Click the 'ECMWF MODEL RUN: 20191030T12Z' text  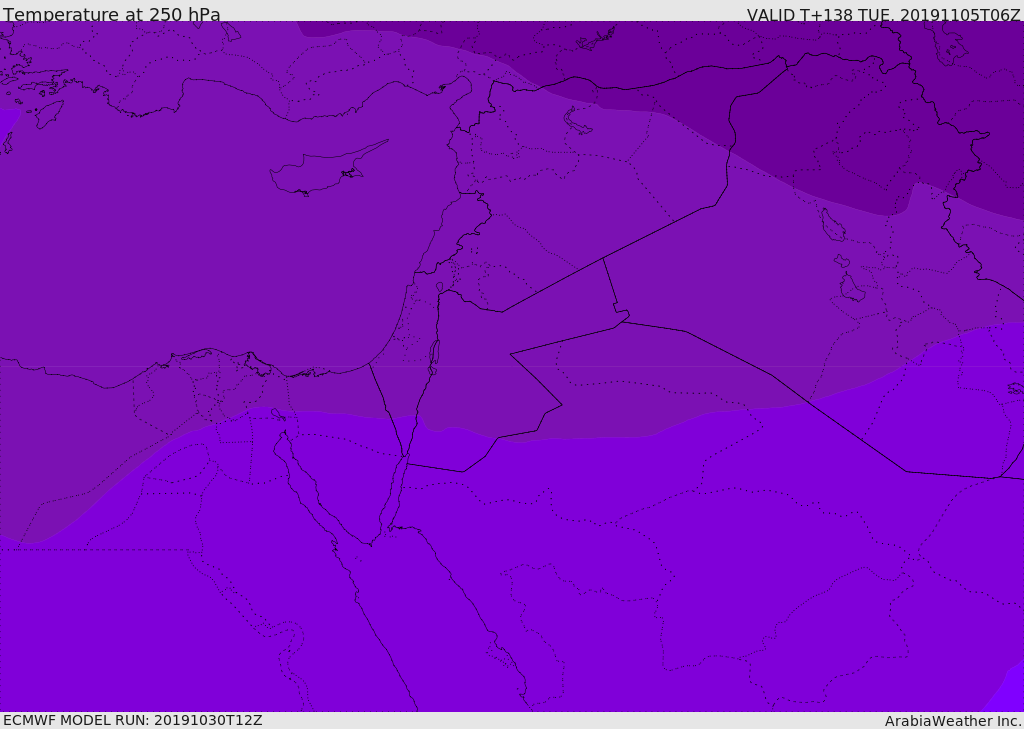(133, 720)
